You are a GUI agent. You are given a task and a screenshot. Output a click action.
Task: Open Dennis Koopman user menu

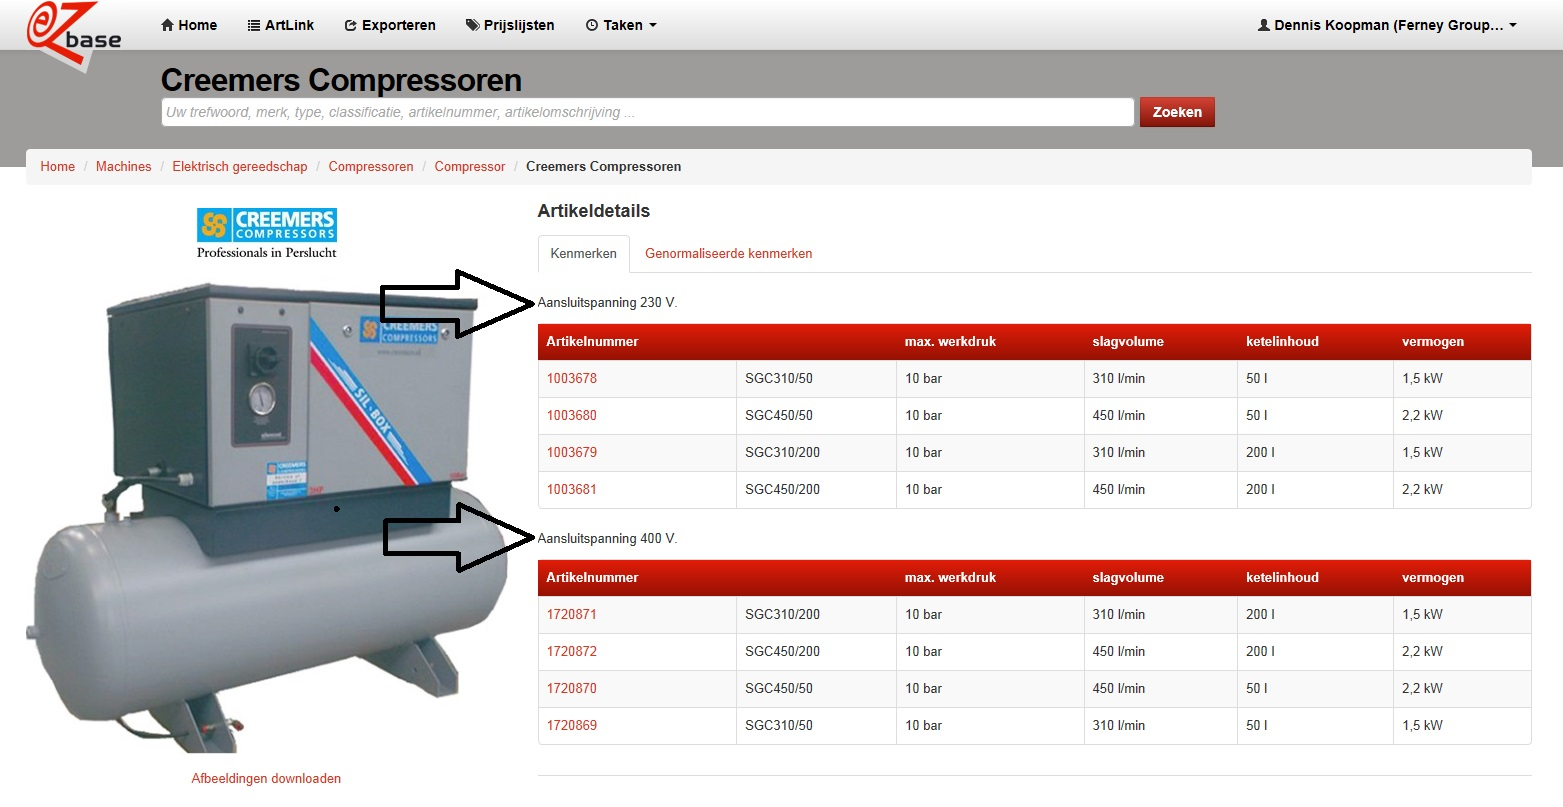pos(1387,25)
